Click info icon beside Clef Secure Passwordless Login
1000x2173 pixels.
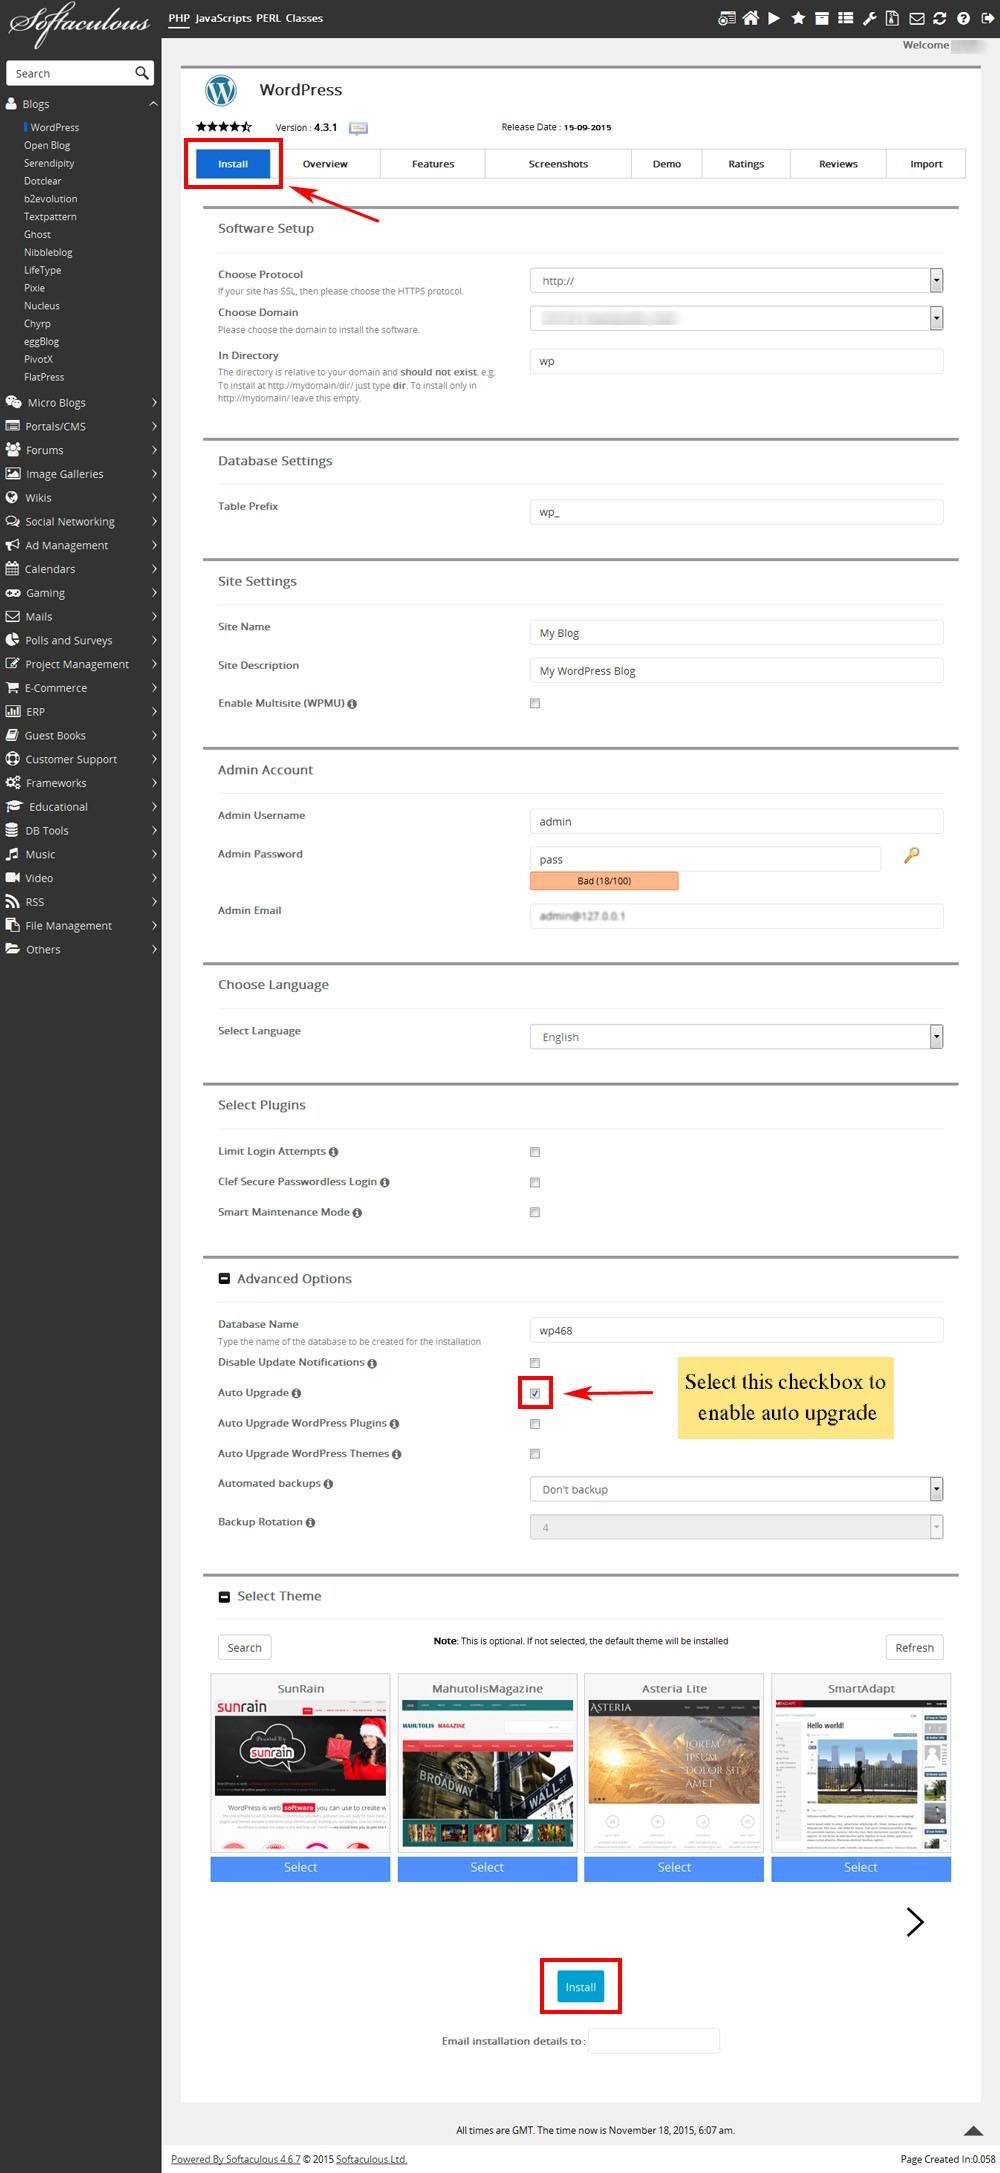[385, 1182]
